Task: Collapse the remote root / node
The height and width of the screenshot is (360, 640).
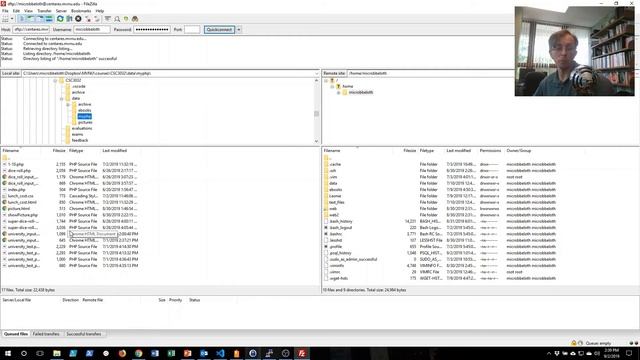Action: [x=326, y=80]
